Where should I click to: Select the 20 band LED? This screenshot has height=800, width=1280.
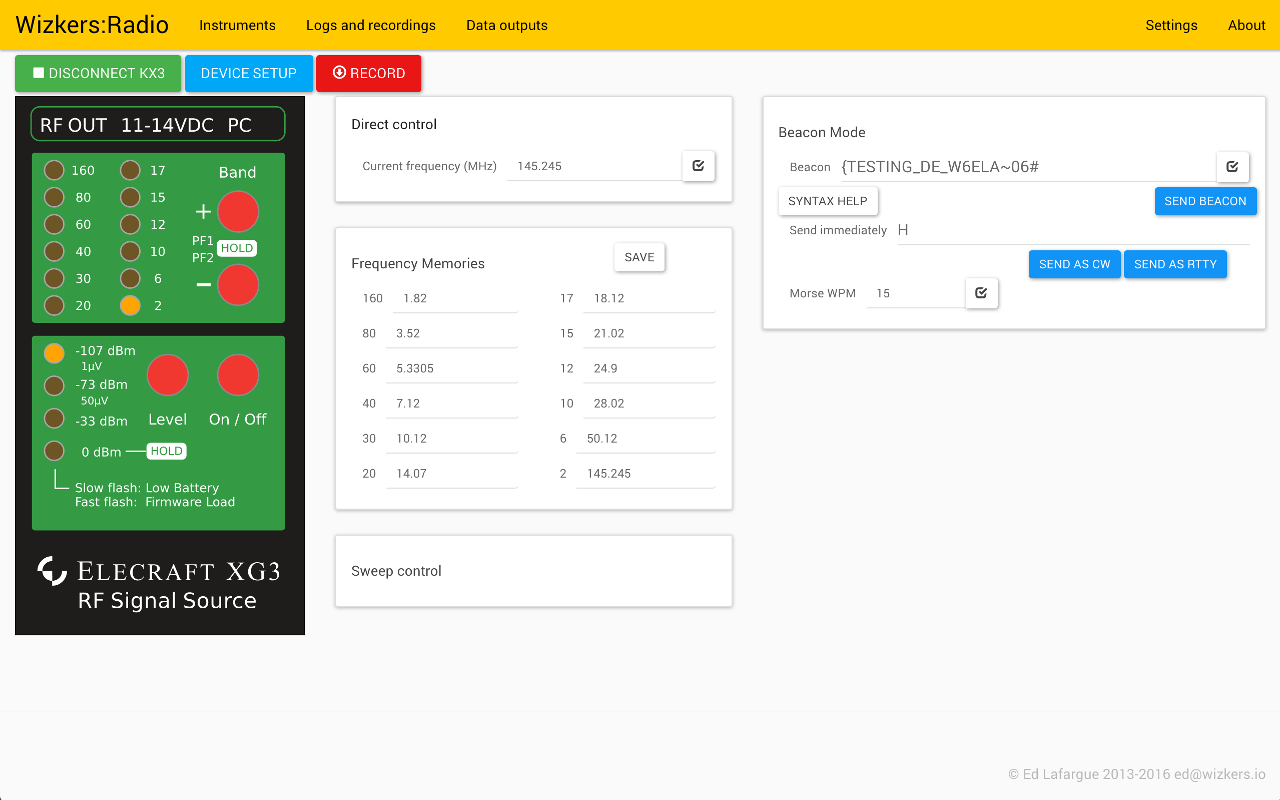(x=54, y=305)
